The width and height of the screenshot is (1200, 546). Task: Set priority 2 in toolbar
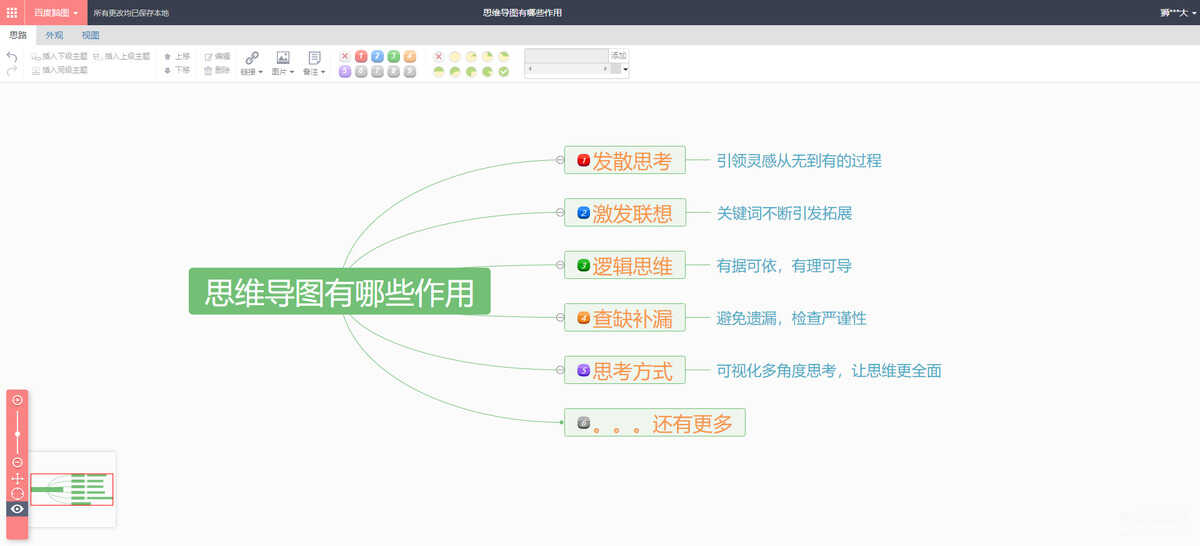tap(377, 56)
